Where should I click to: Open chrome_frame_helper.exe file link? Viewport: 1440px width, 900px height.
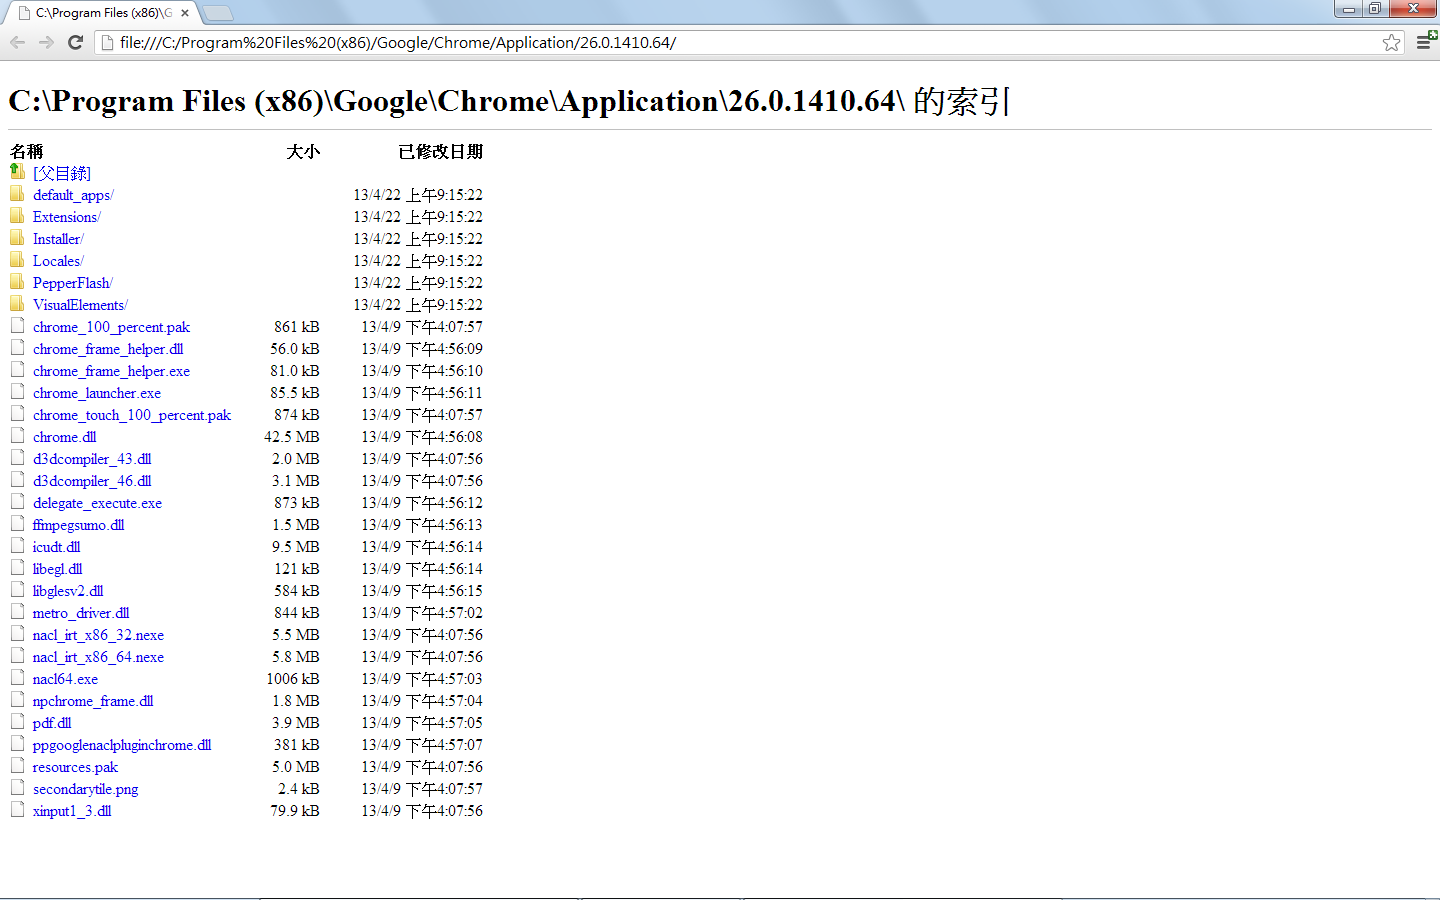coord(111,371)
